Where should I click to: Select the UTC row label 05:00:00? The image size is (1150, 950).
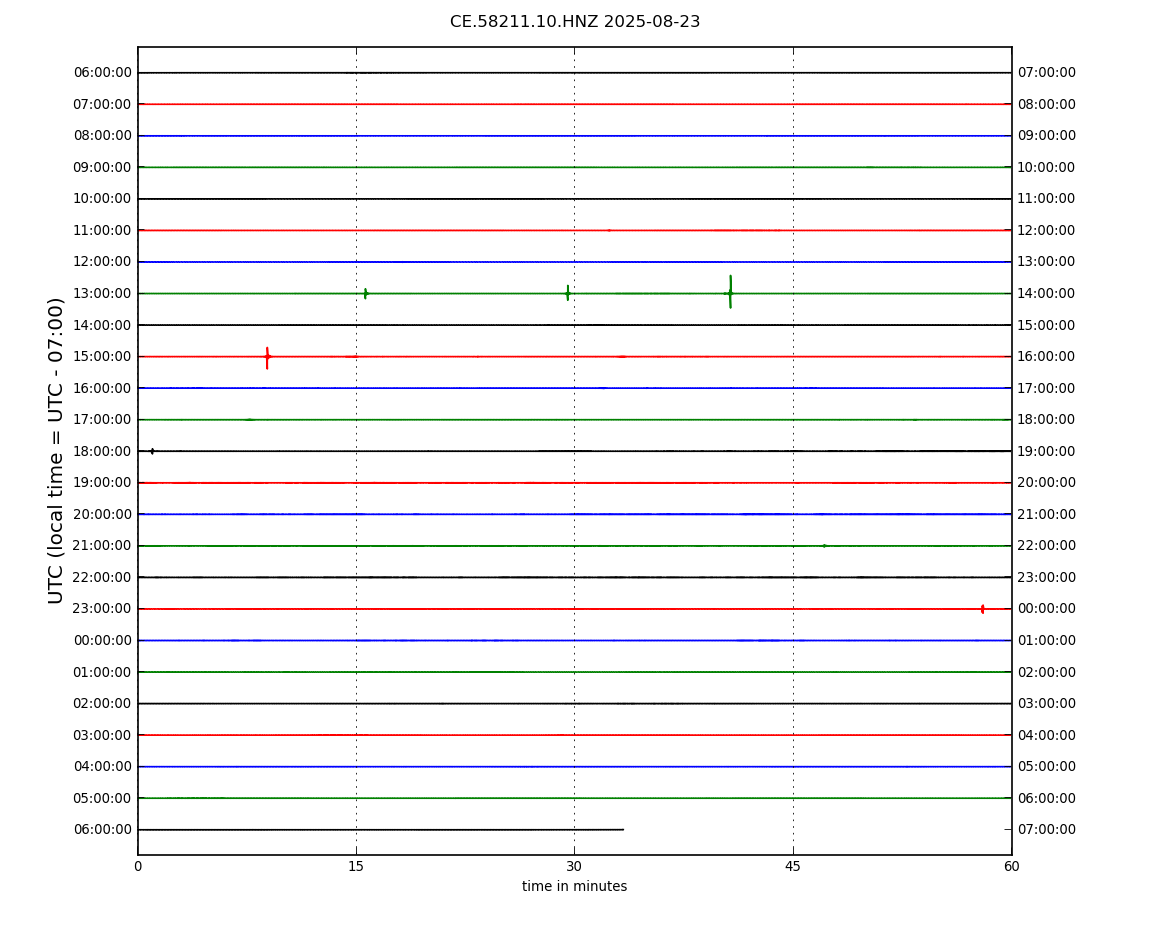(102, 798)
